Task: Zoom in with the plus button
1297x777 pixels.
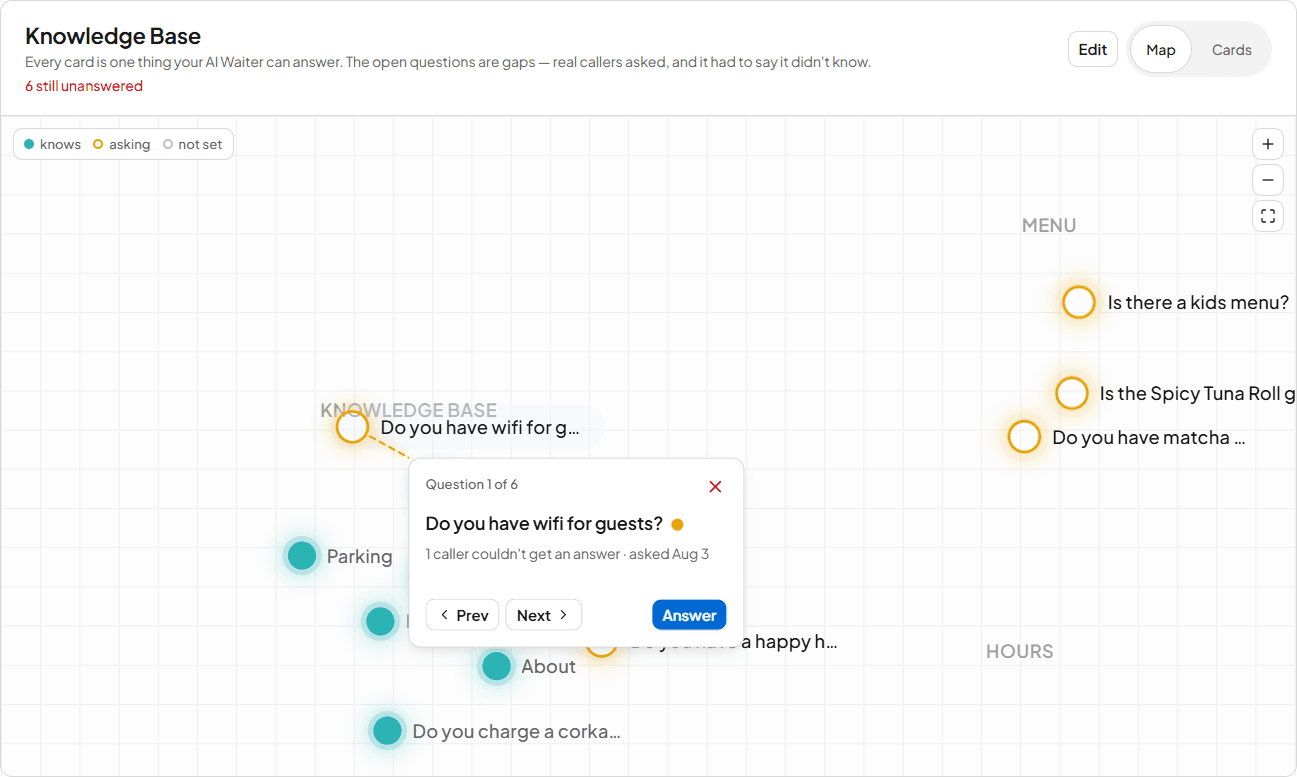Action: point(1268,144)
